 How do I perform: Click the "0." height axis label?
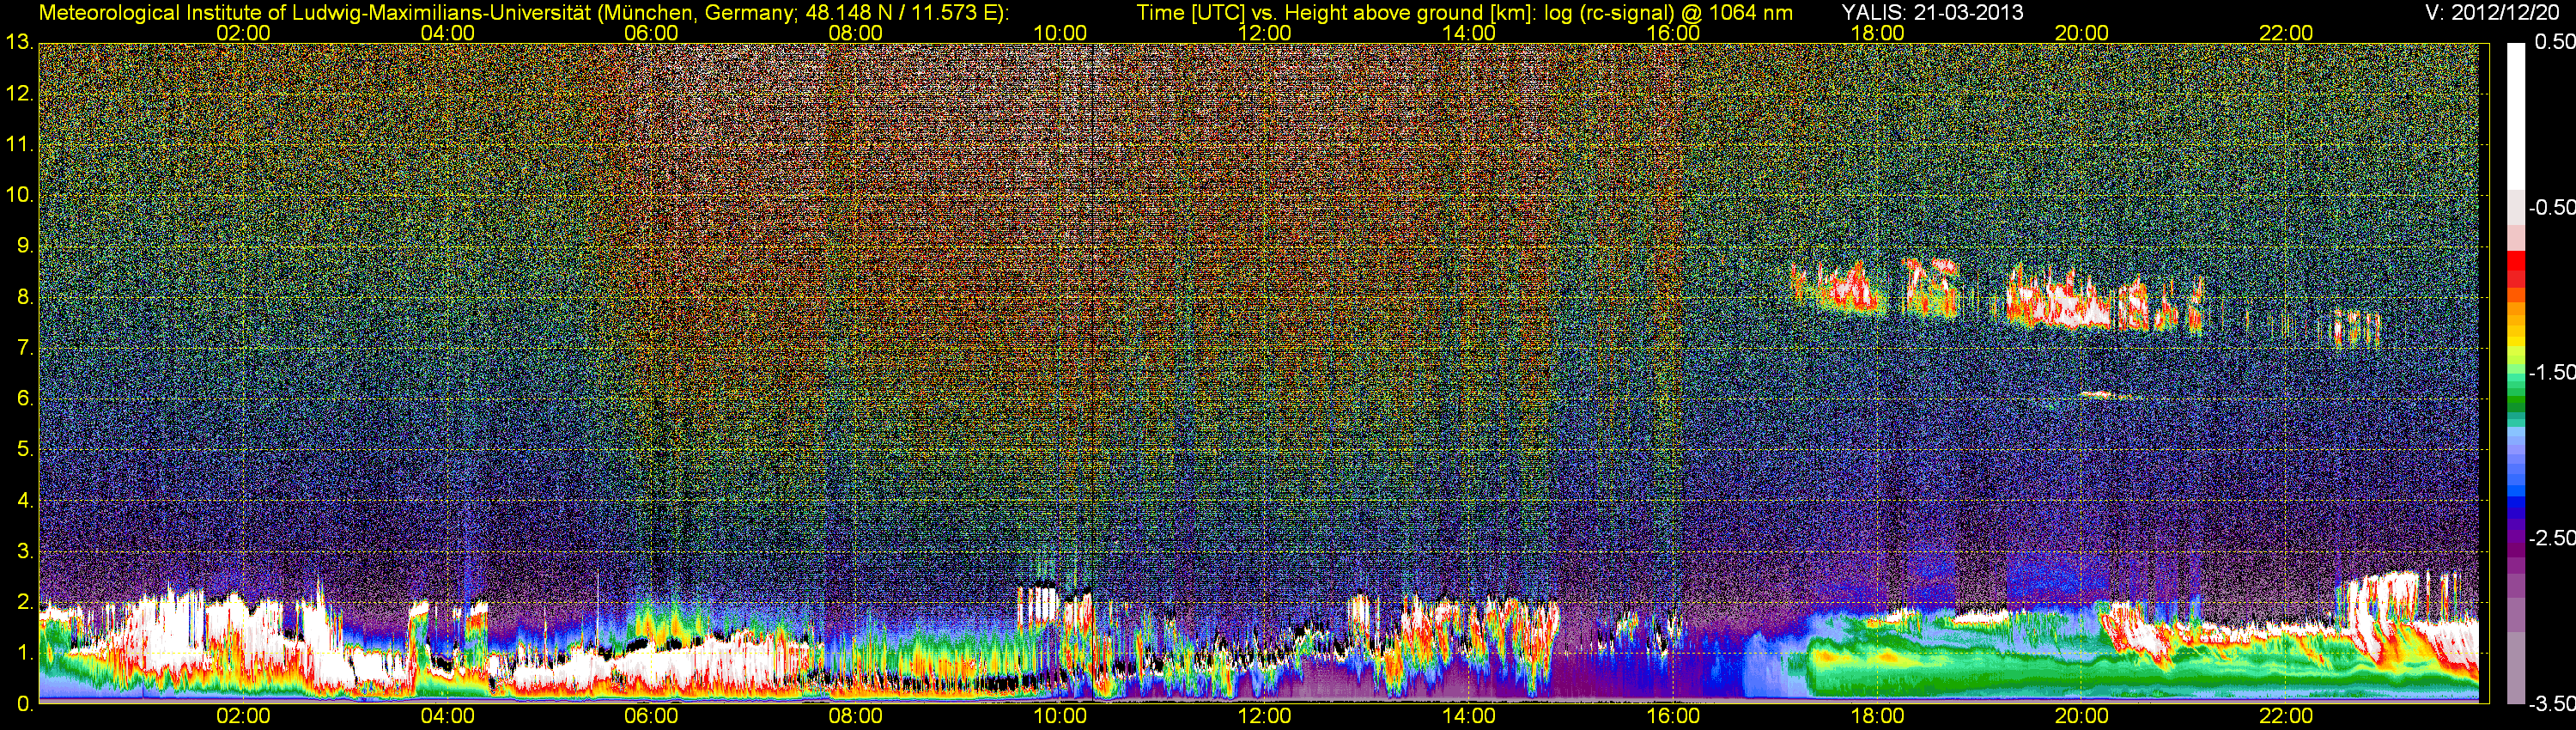[24, 704]
